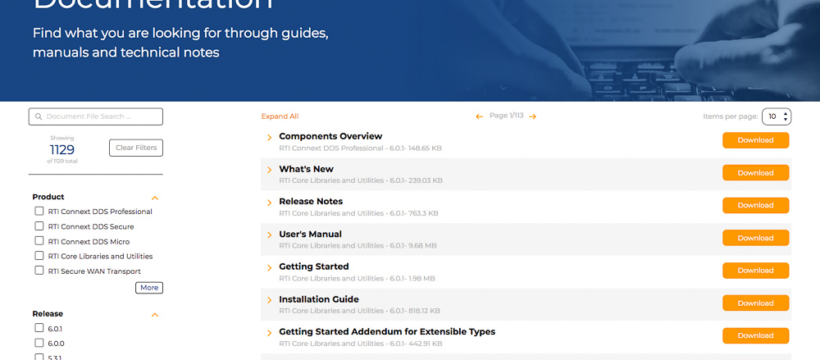Click the Release section heading
Viewport: 820px width, 360px height.
pyautogui.click(x=48, y=314)
